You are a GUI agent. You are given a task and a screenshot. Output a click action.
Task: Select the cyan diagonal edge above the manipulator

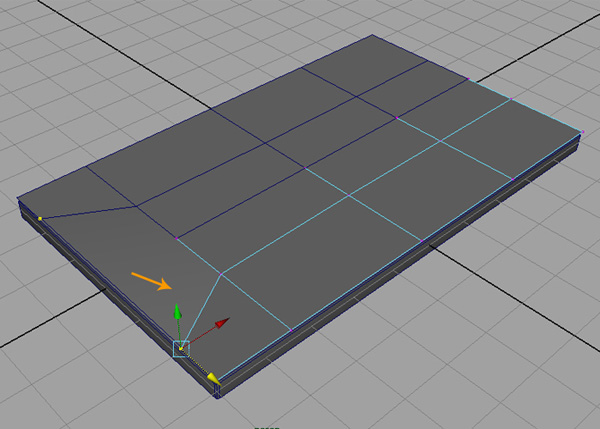[201, 310]
